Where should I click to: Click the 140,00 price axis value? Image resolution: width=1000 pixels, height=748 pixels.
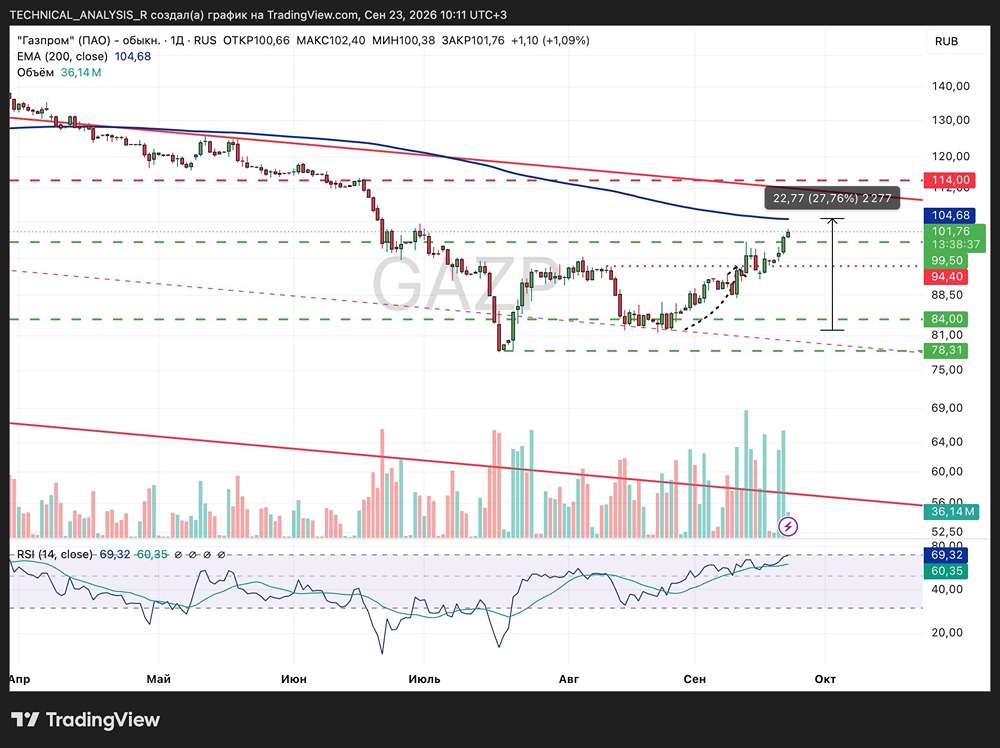pyautogui.click(x=950, y=86)
